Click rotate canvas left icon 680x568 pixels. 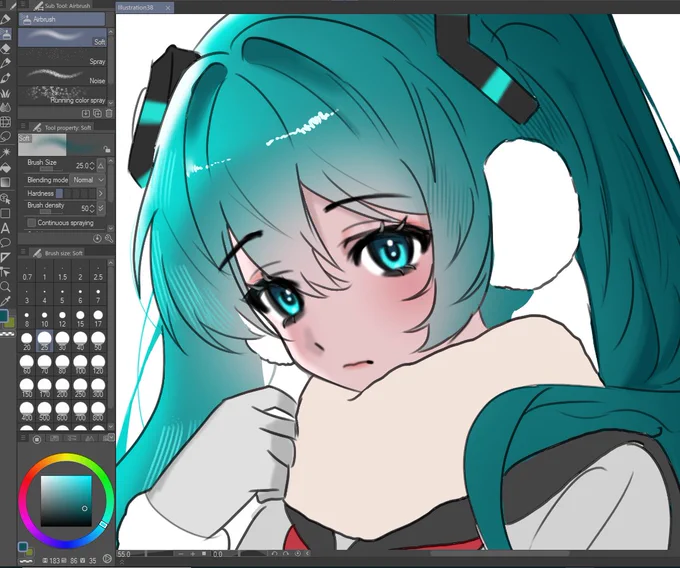pos(274,554)
